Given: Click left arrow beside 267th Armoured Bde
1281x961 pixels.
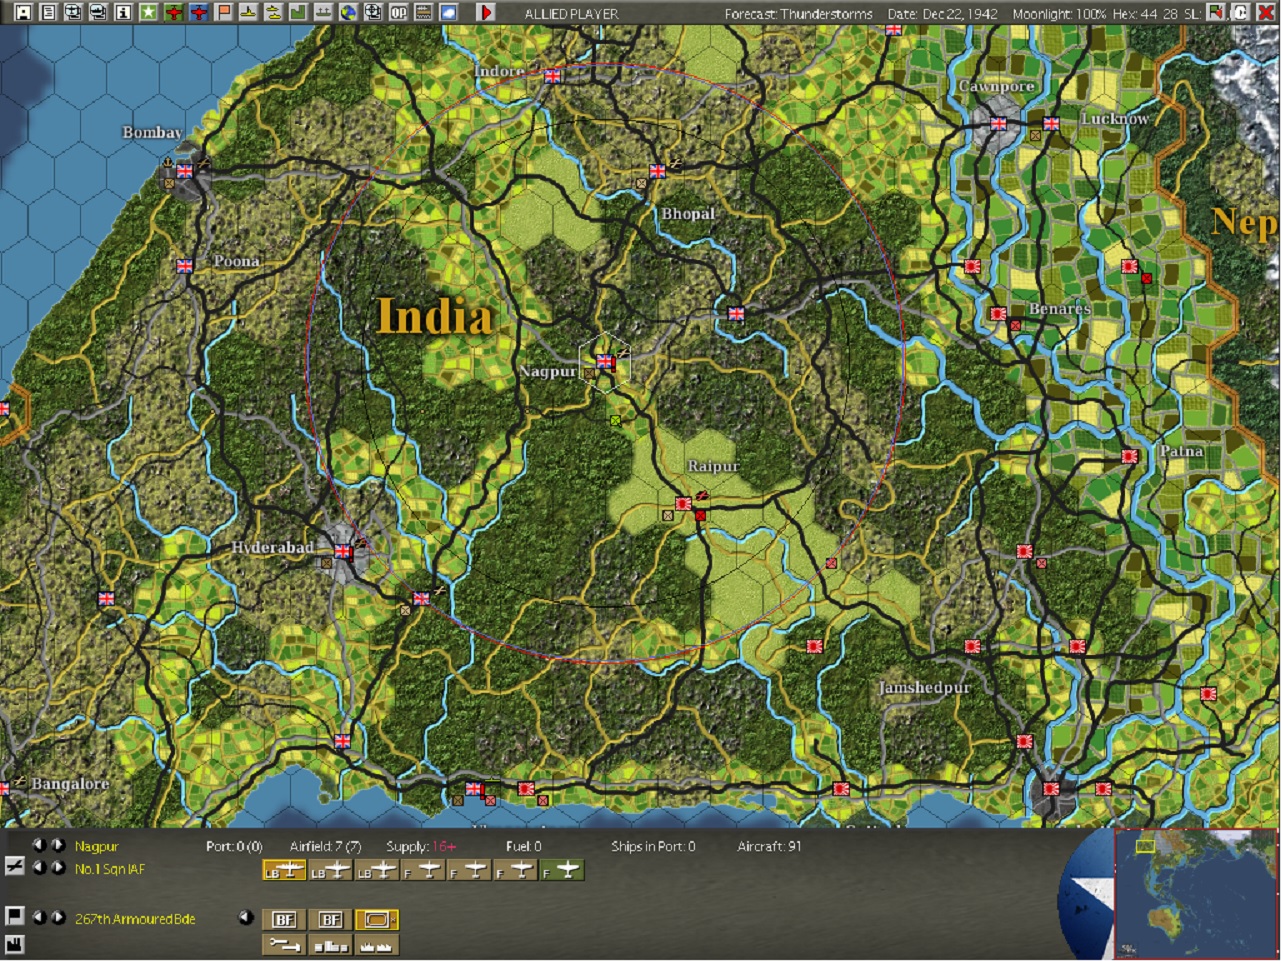Looking at the screenshot, I should [40, 917].
